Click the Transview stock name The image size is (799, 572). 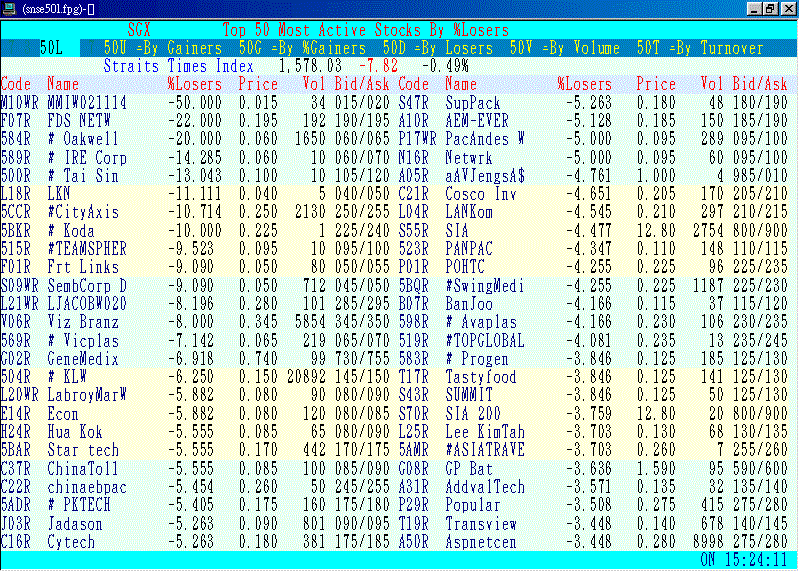pos(481,524)
